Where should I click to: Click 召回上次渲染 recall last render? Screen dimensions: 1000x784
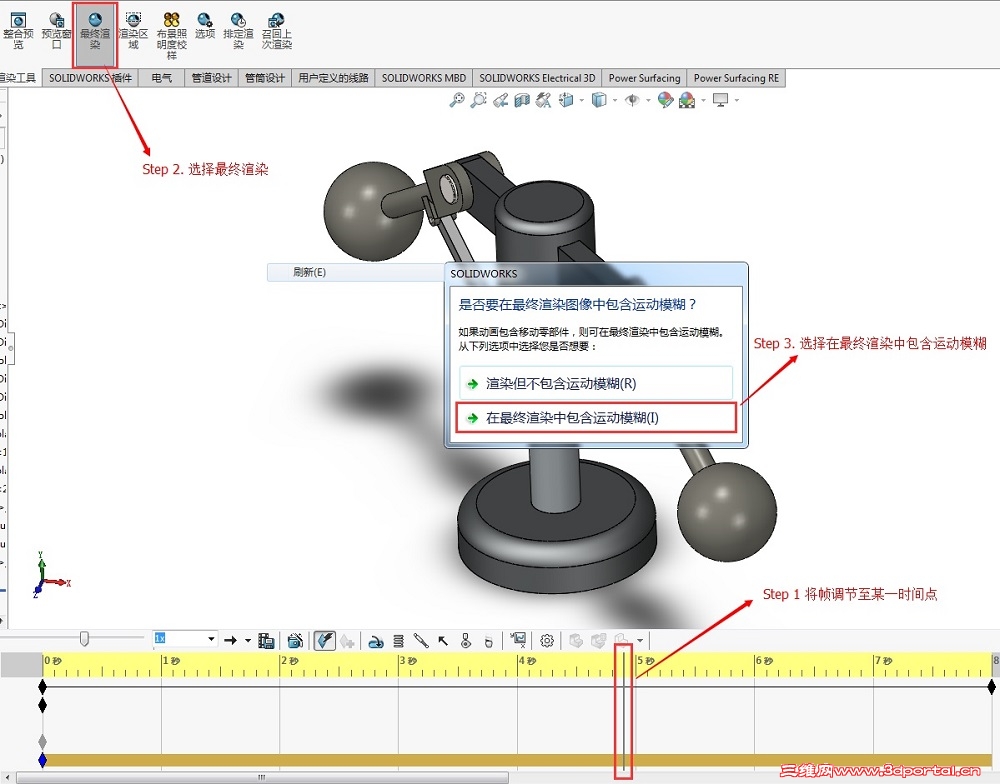pyautogui.click(x=277, y=31)
